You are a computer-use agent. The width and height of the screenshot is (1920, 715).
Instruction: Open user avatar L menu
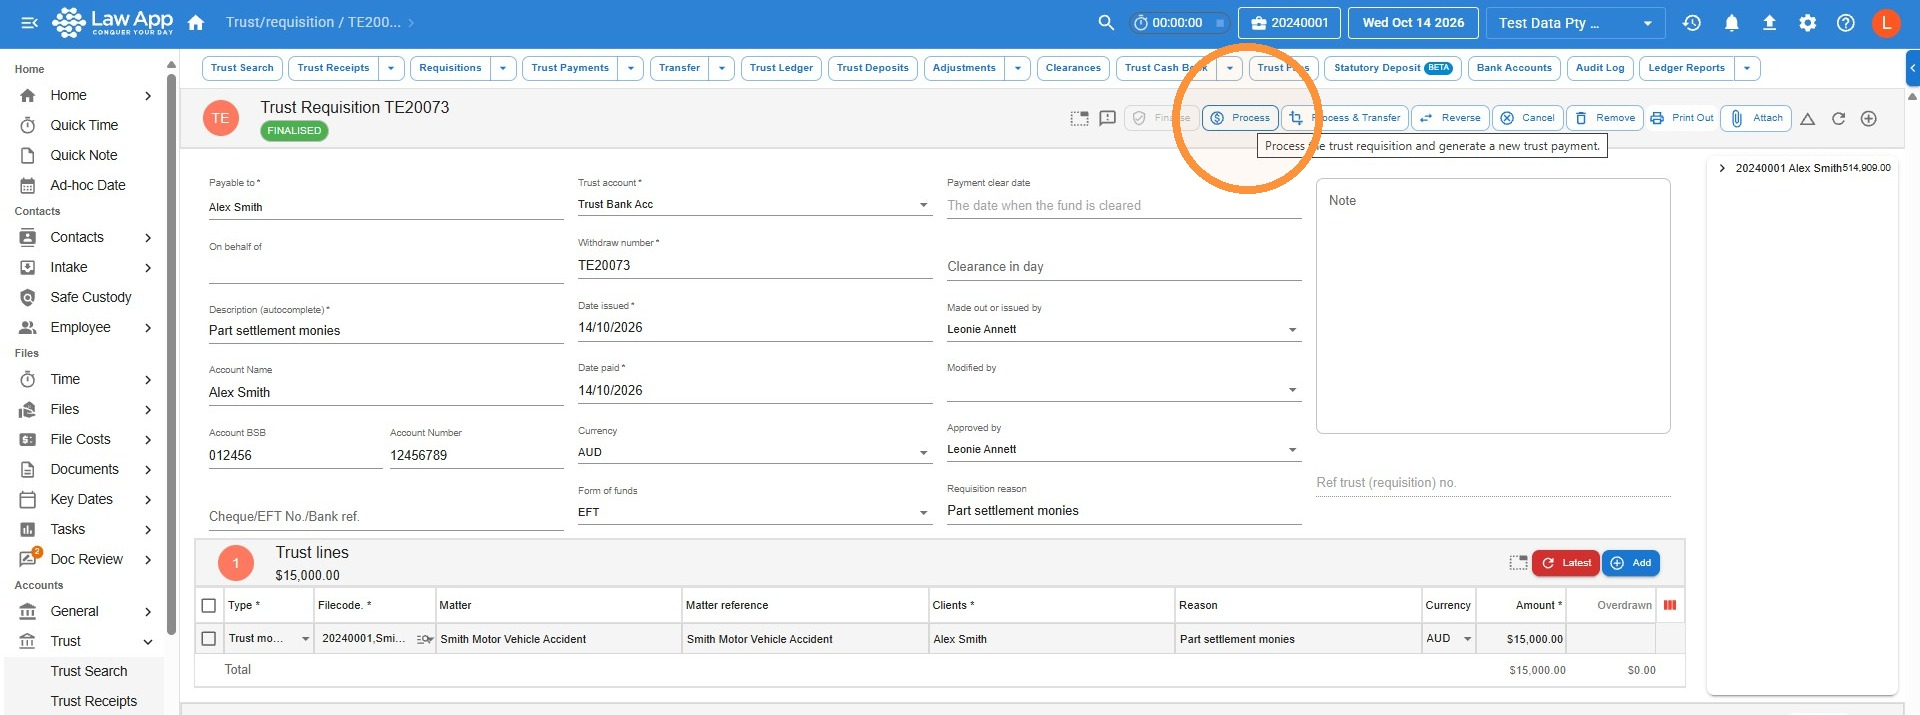click(x=1886, y=22)
